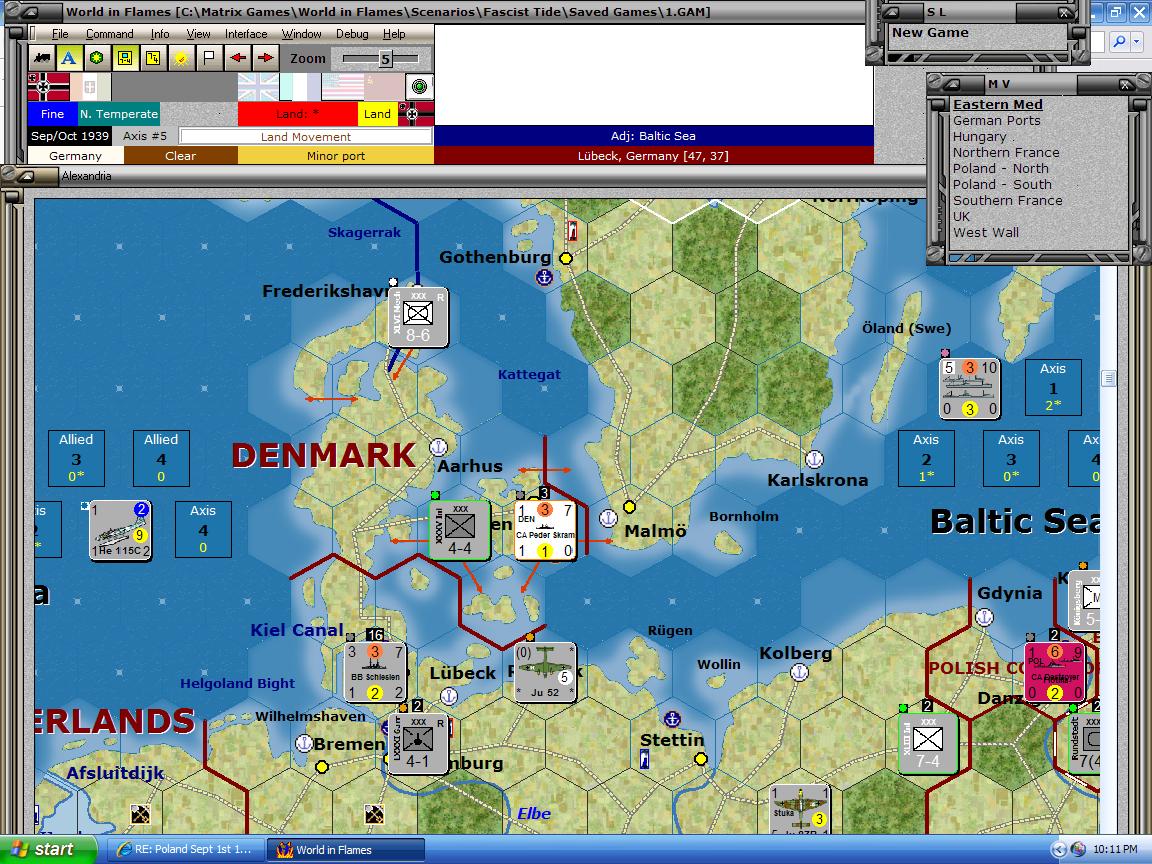Screen dimensions: 1152x864
Task: Select the Ju 52 air transport counter
Action: [x=545, y=672]
